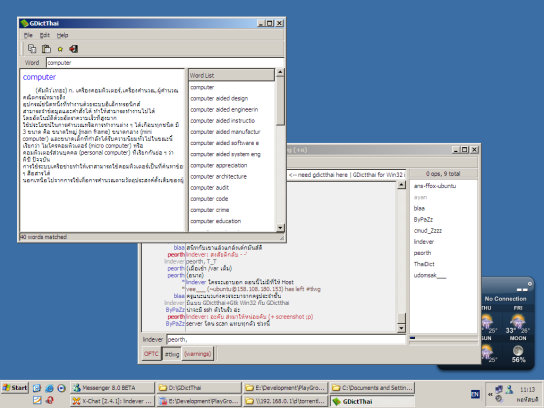Click the GDictThai taskbar button

(372, 401)
